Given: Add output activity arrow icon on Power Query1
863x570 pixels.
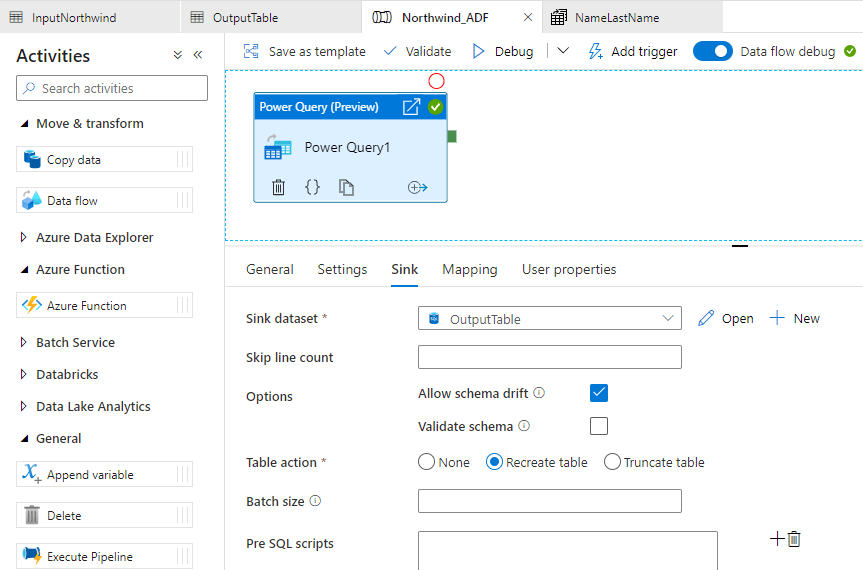Looking at the screenshot, I should pyautogui.click(x=417, y=187).
